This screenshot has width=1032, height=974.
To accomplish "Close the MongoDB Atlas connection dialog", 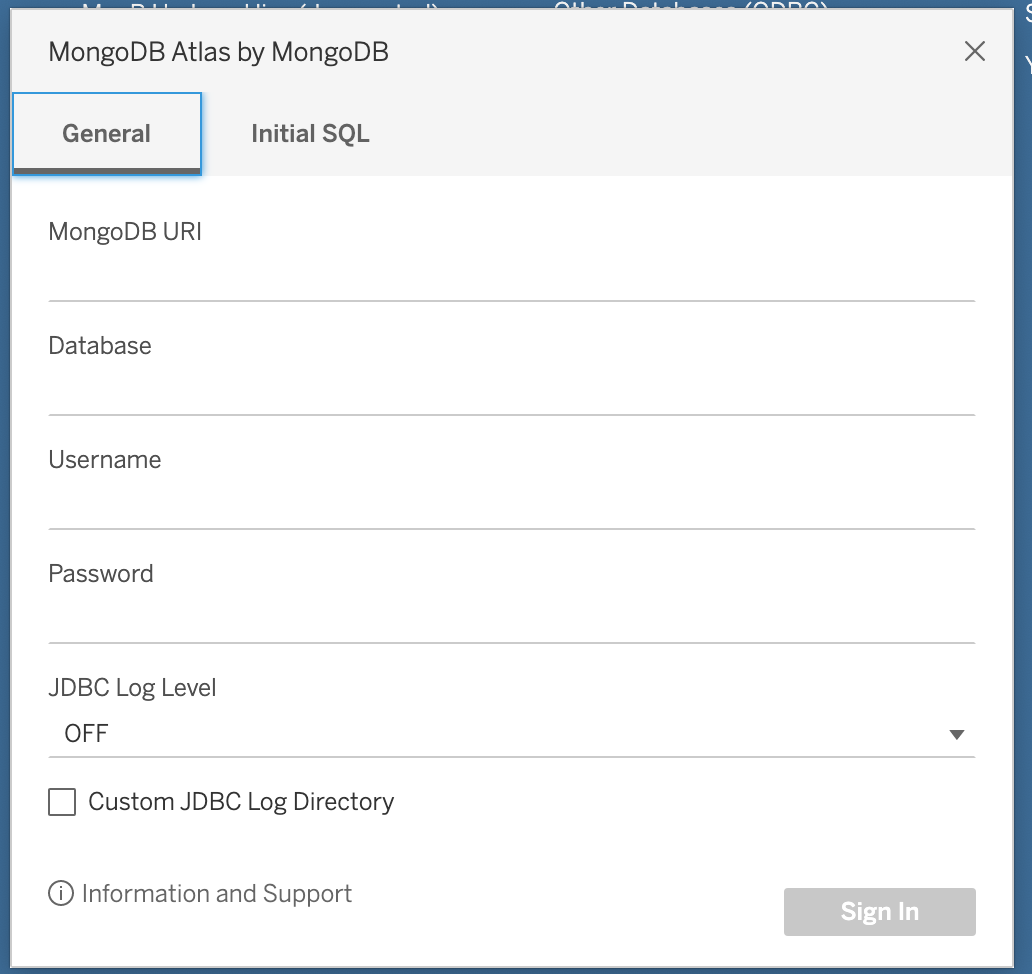I will [974, 52].
